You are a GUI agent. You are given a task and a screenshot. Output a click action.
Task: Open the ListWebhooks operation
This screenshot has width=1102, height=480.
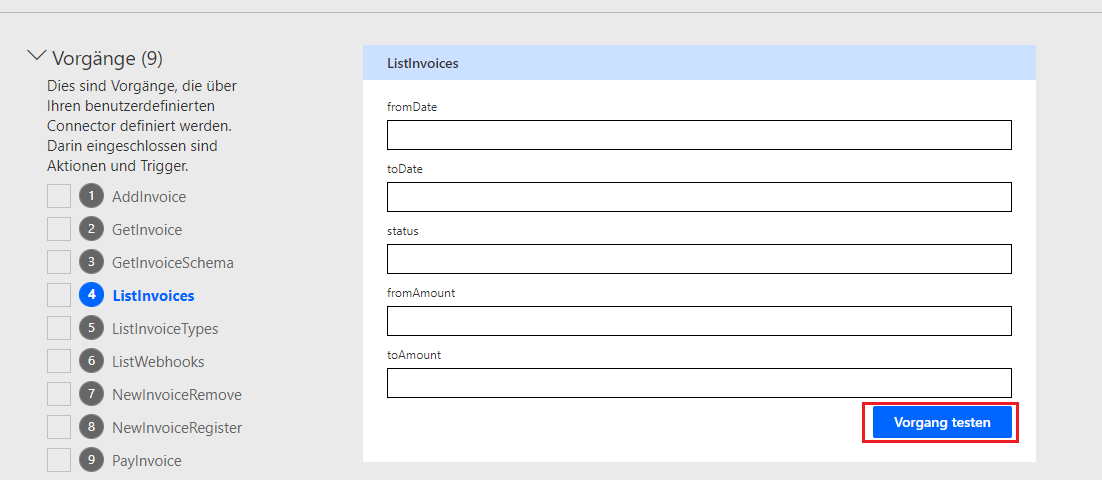(x=158, y=362)
